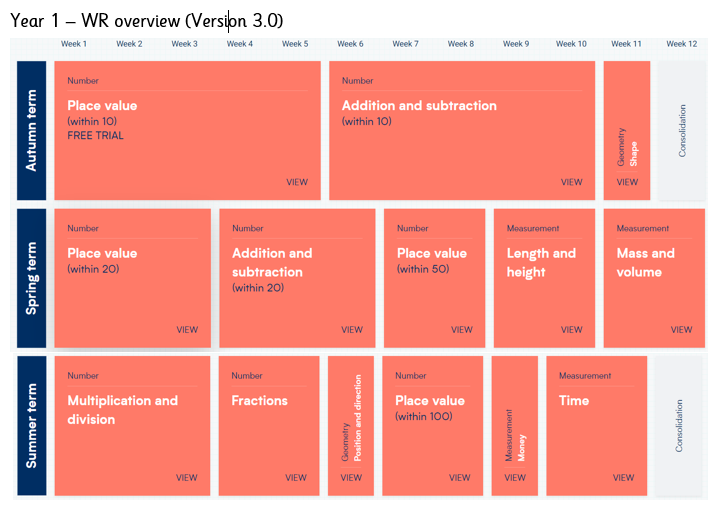Click the Week 5 column header

295,44
